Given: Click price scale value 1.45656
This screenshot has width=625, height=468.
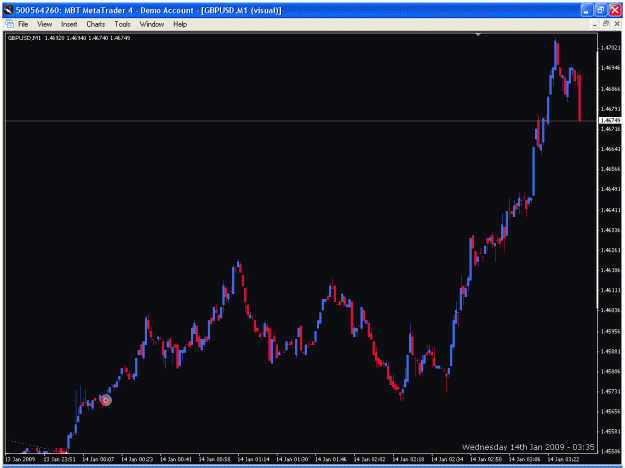Looking at the screenshot, I should click(610, 411).
